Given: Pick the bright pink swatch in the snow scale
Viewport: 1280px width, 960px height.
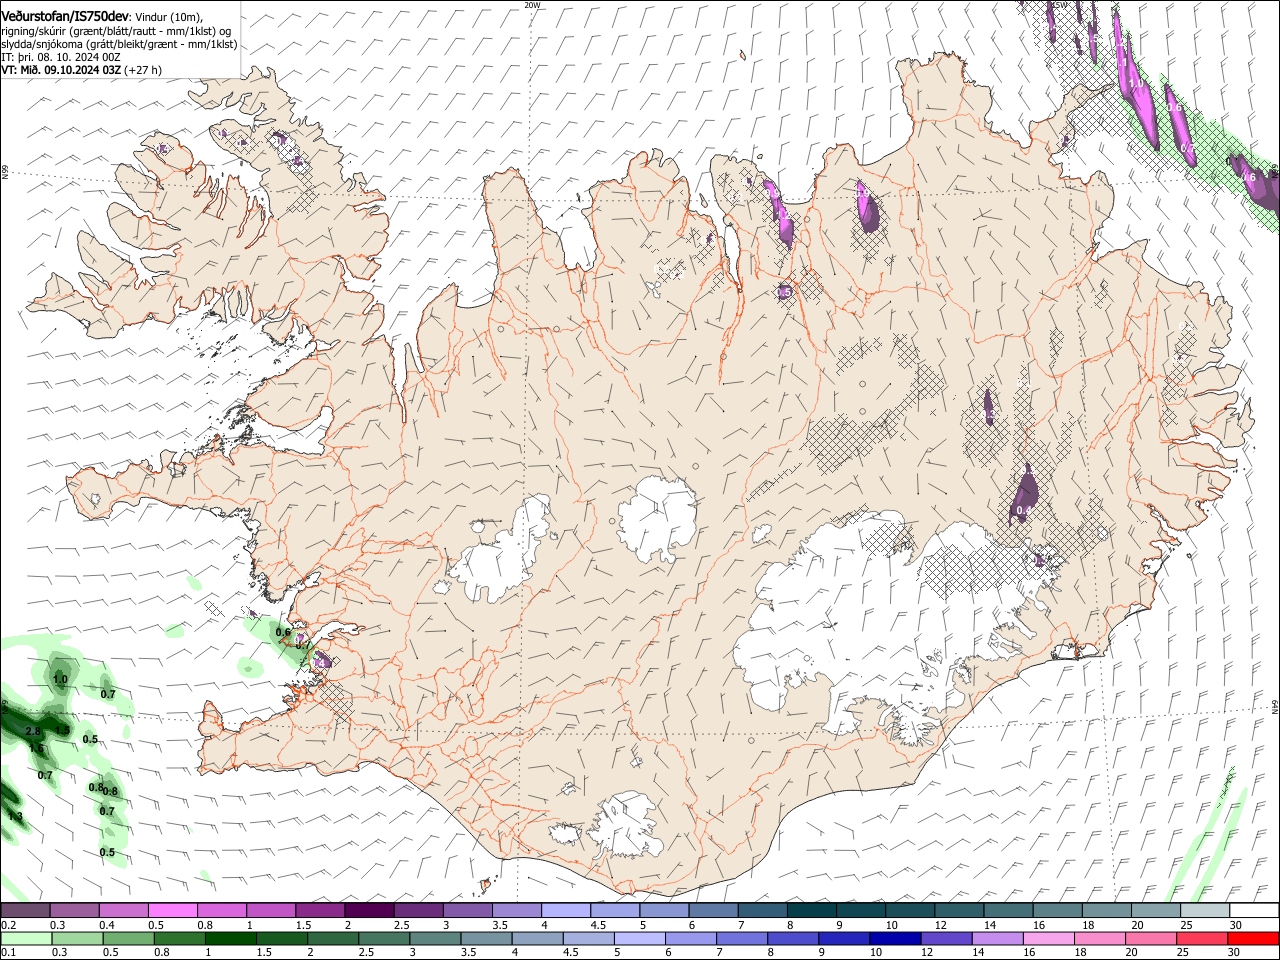Looking at the screenshot, I should 173,911.
